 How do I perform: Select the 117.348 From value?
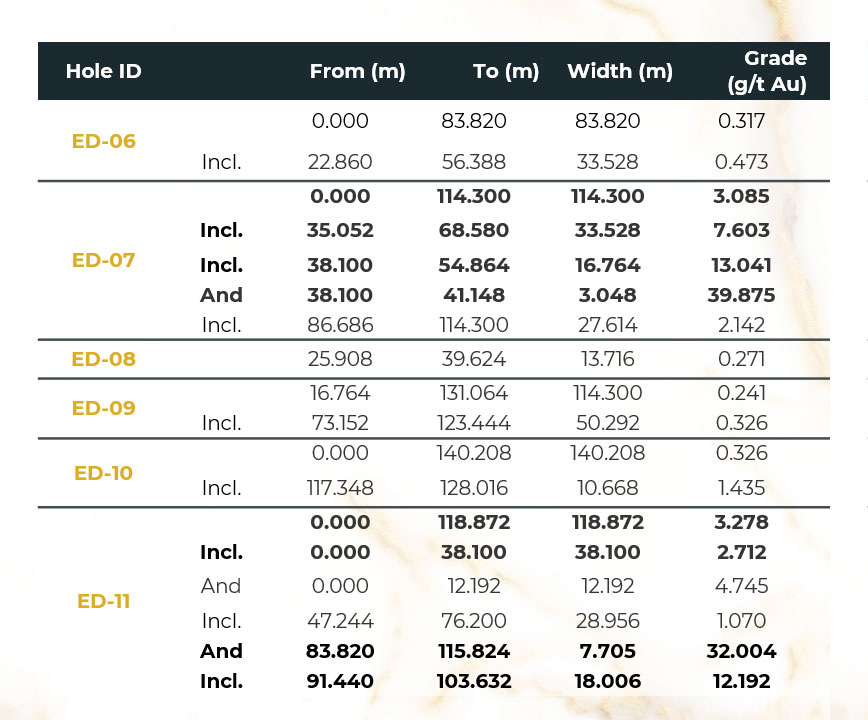340,488
